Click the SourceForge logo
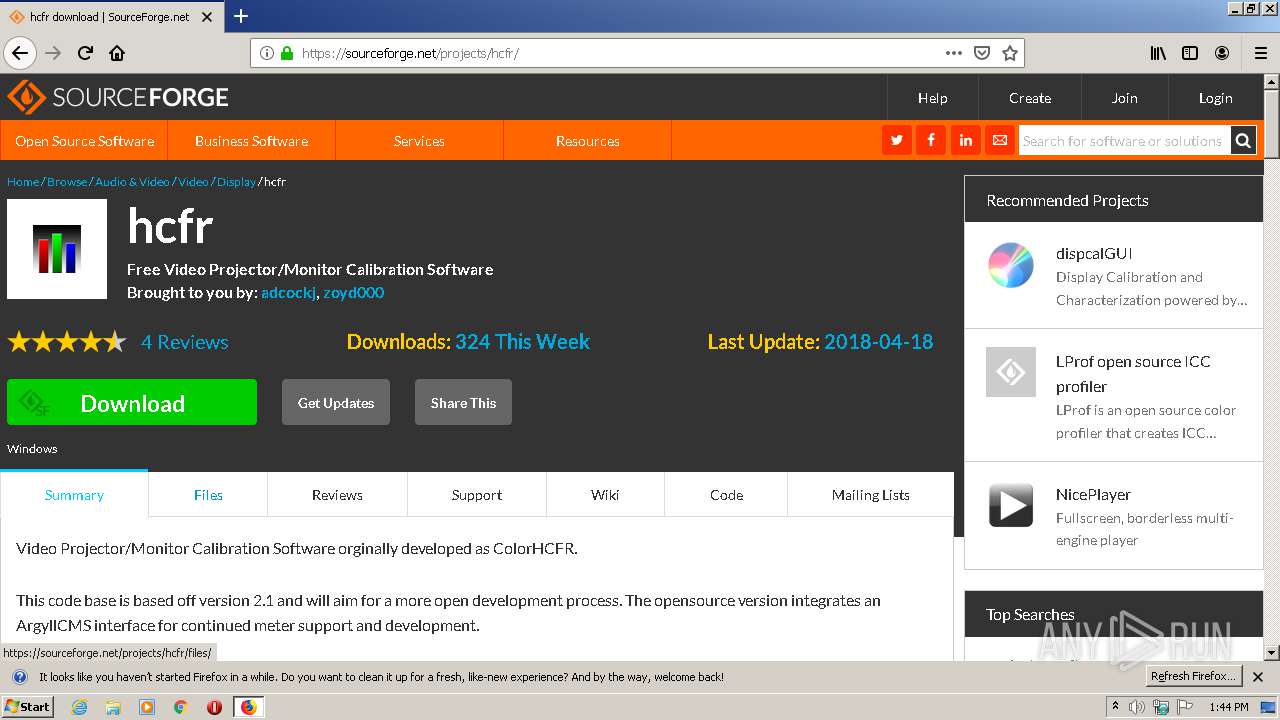The width and height of the screenshot is (1280, 720). (118, 97)
